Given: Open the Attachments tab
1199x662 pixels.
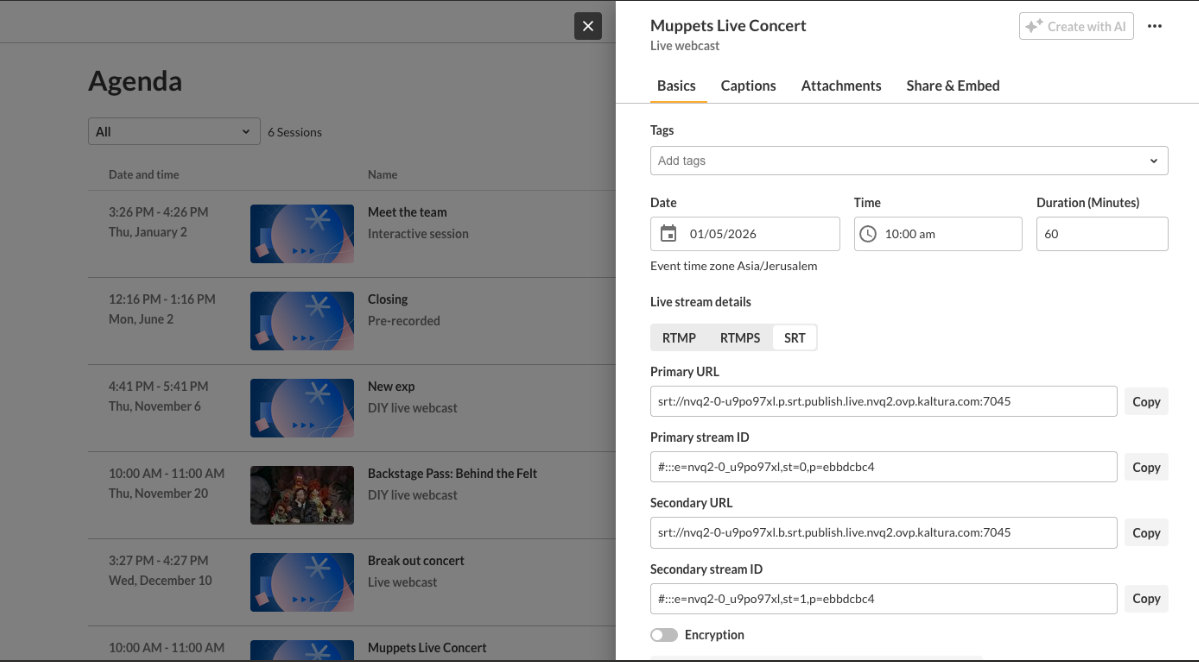Looking at the screenshot, I should (841, 86).
